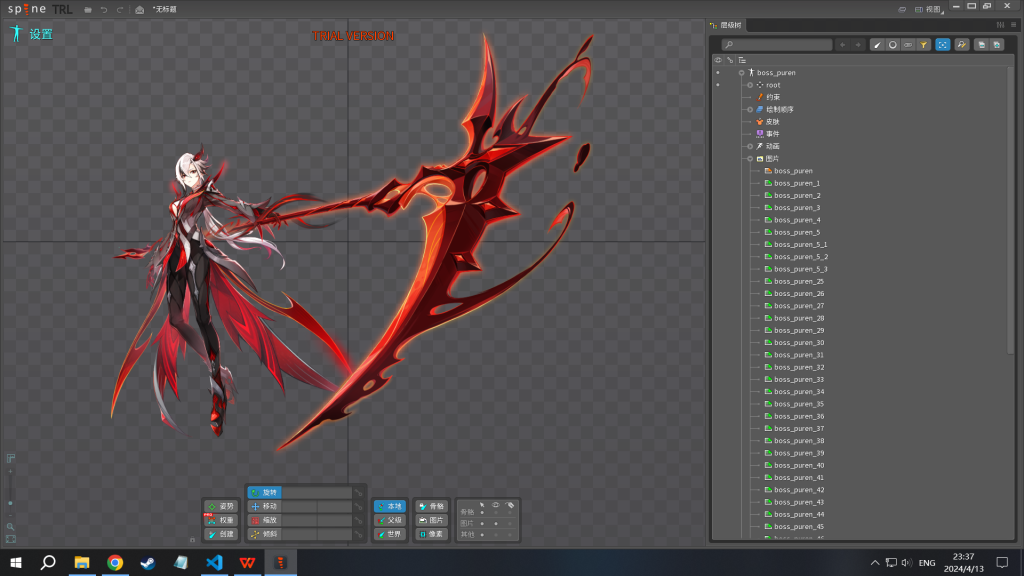Image resolution: width=1024 pixels, height=576 pixels.
Task: Open the Spine logo main menu
Action: [27, 9]
